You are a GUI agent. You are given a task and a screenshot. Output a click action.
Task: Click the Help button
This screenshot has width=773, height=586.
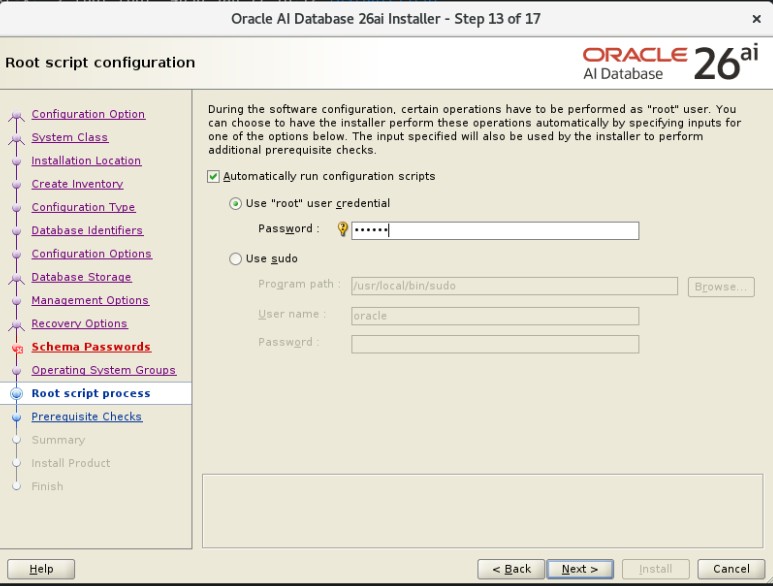41,569
